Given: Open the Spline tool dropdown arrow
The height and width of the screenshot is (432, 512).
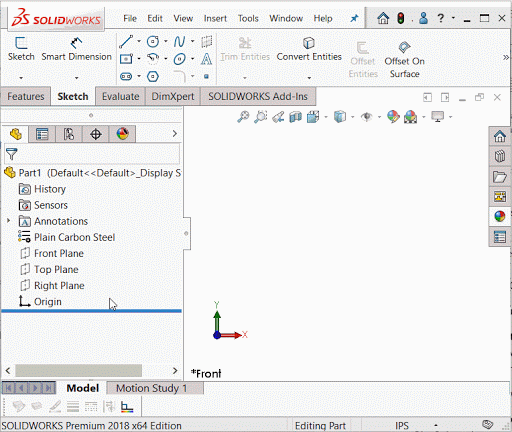Looking at the screenshot, I should [193, 41].
